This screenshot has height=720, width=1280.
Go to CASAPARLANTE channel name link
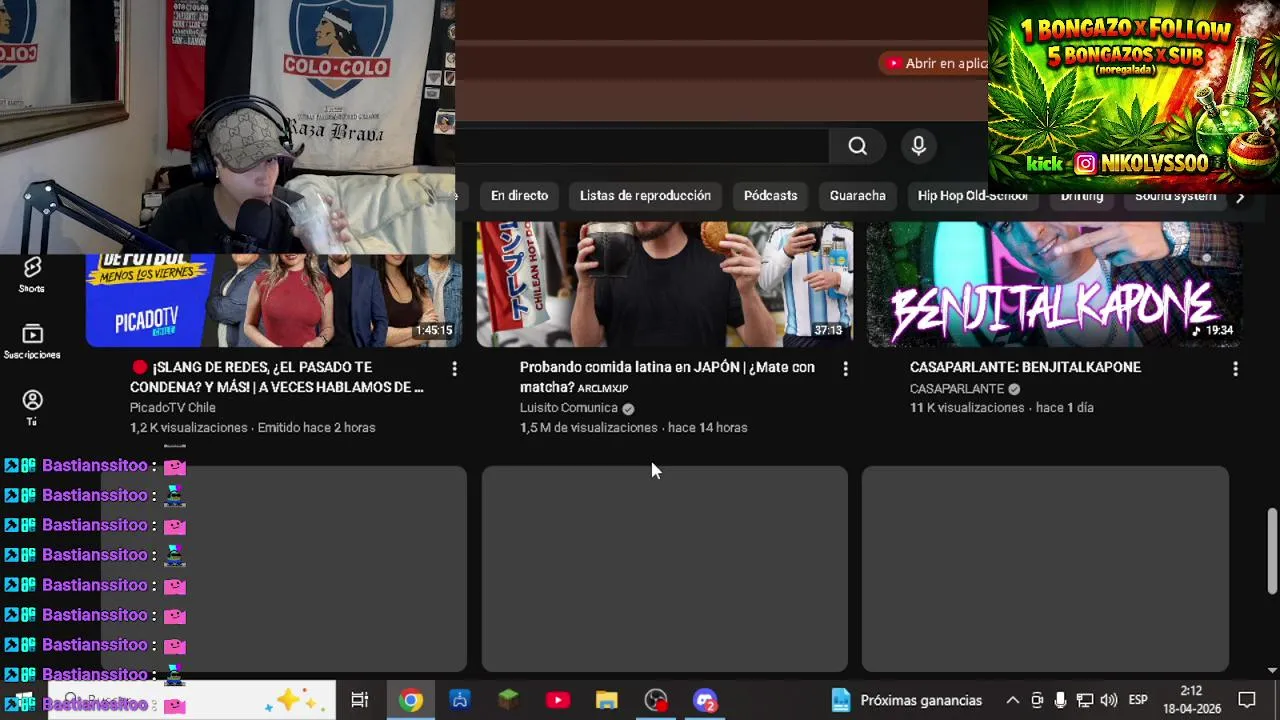pos(956,389)
